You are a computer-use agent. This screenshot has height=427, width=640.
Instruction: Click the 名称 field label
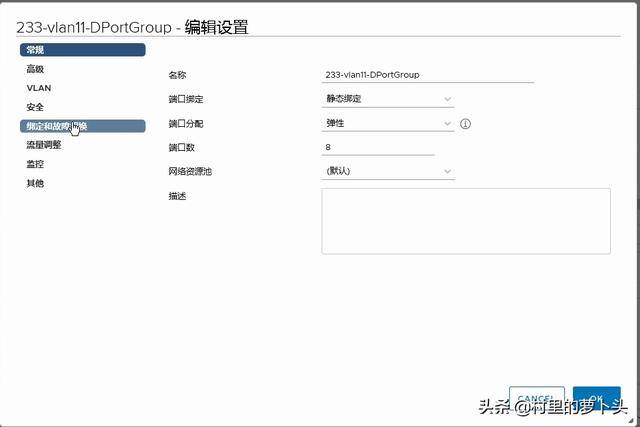pyautogui.click(x=178, y=75)
